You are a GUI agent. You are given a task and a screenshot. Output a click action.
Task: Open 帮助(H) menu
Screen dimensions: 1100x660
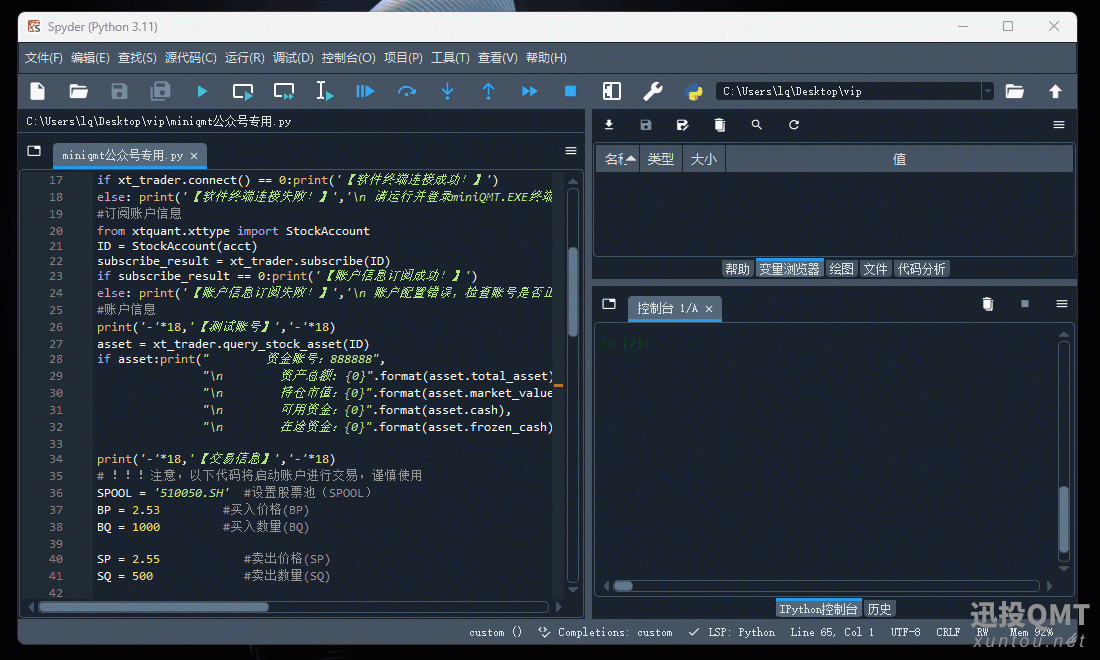click(546, 58)
